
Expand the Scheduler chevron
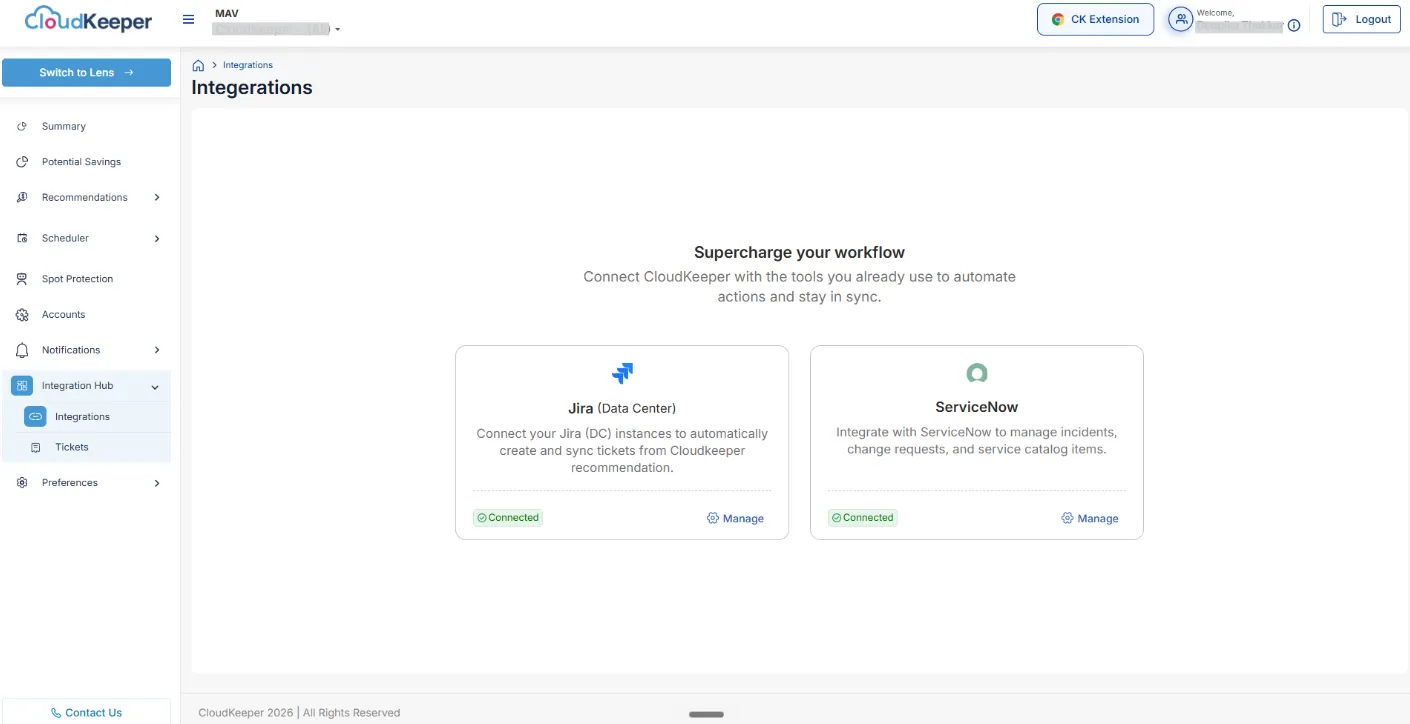(x=157, y=238)
